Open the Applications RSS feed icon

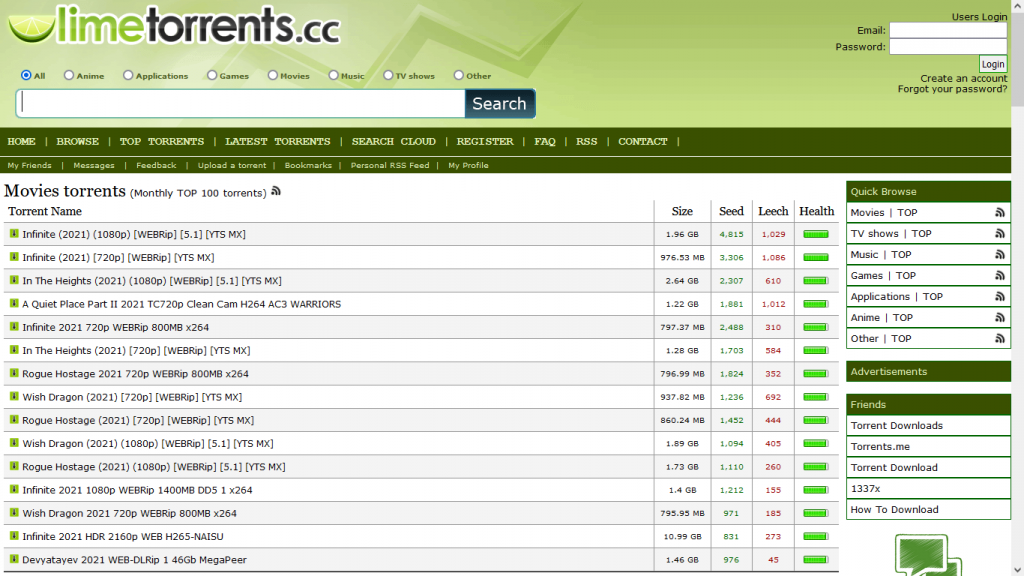click(999, 296)
